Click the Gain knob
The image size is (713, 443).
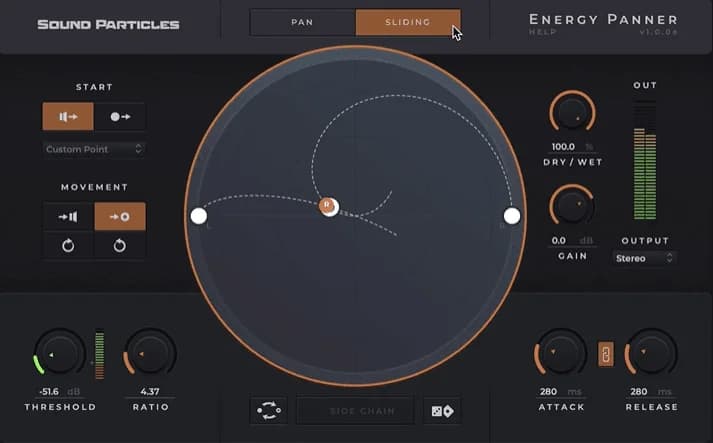pos(572,206)
